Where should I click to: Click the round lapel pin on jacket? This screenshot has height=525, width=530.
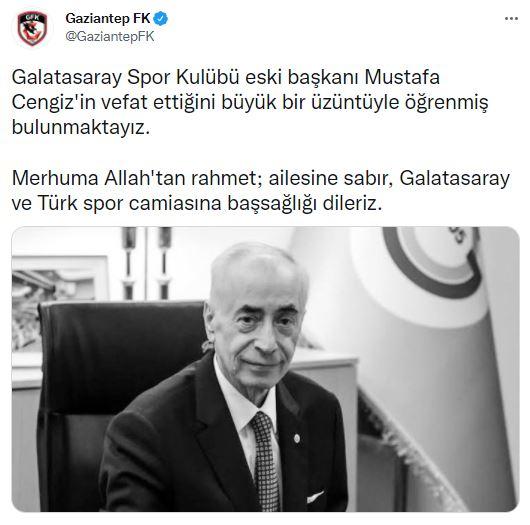pos(297,438)
